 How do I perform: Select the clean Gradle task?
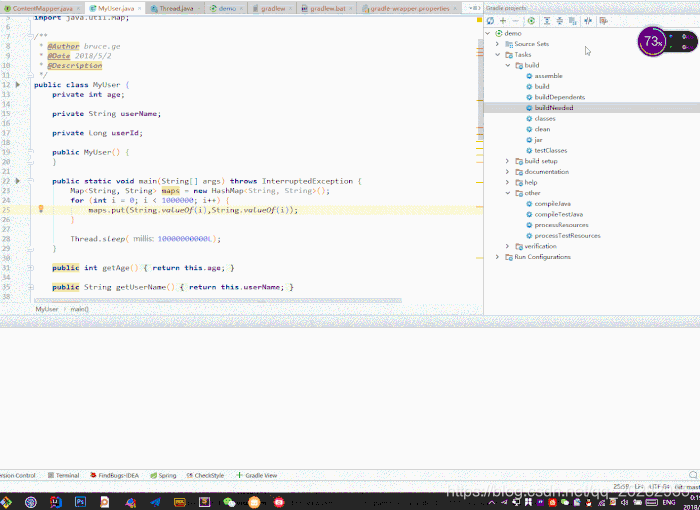[x=542, y=129]
